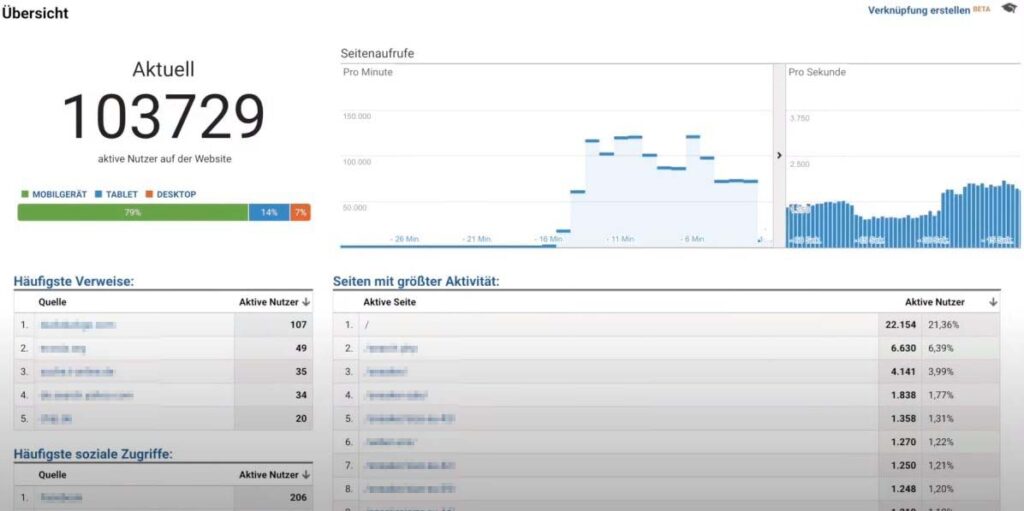Viewport: 1024px width, 511px height.
Task: Sort Häufigste soziale Zugriffe by Aktive Nutzer
Action: (274, 474)
